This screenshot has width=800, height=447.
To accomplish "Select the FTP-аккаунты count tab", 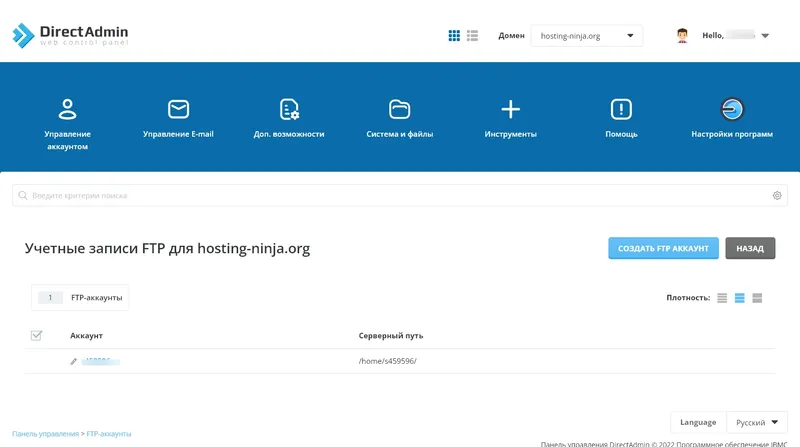I will 80,297.
